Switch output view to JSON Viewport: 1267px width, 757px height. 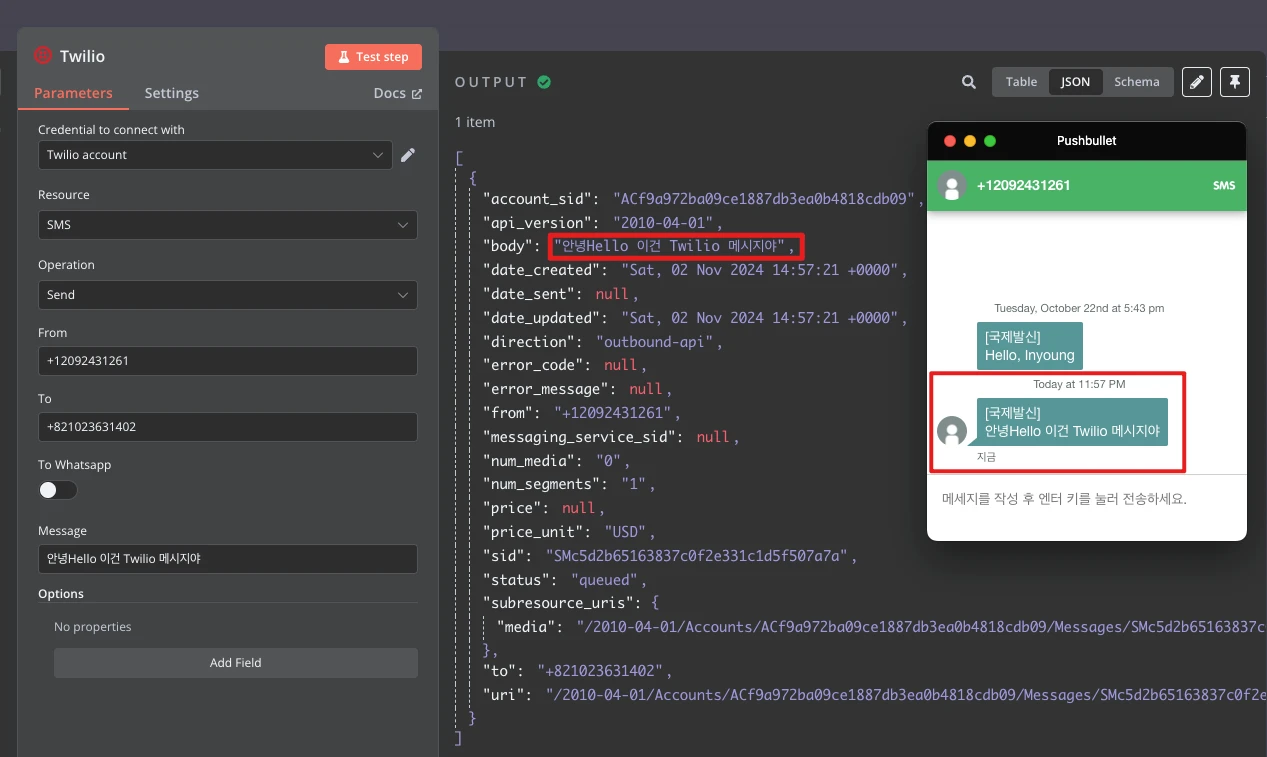1076,82
